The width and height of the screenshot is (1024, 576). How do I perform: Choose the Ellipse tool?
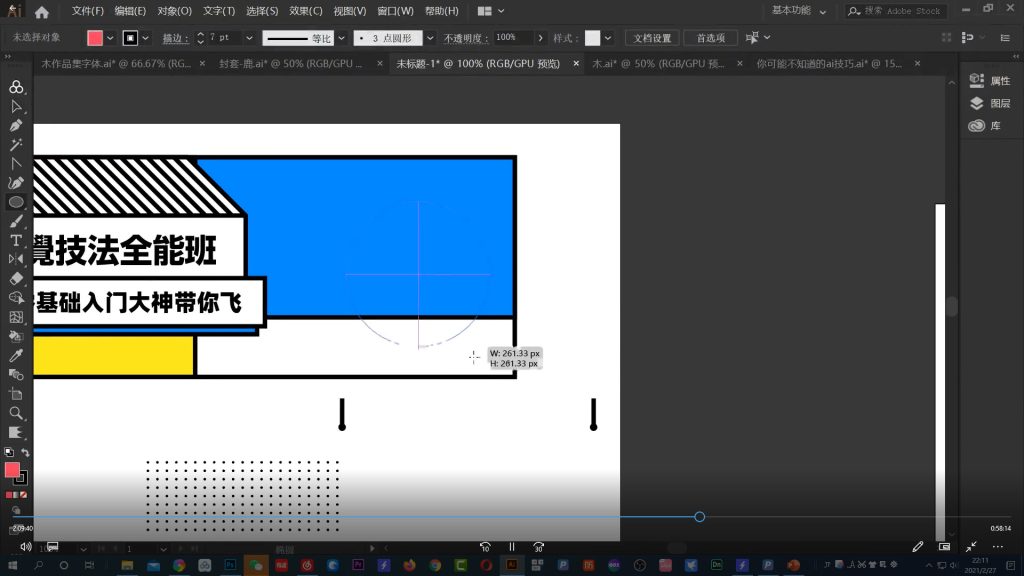click(x=15, y=202)
